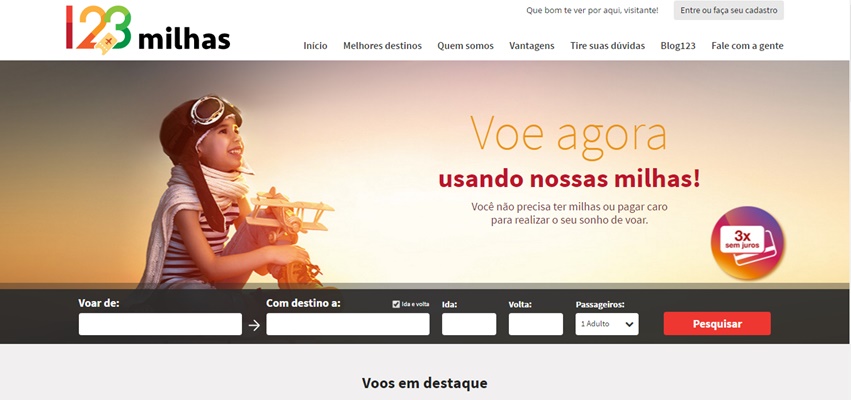Open the Início menu item

click(315, 46)
